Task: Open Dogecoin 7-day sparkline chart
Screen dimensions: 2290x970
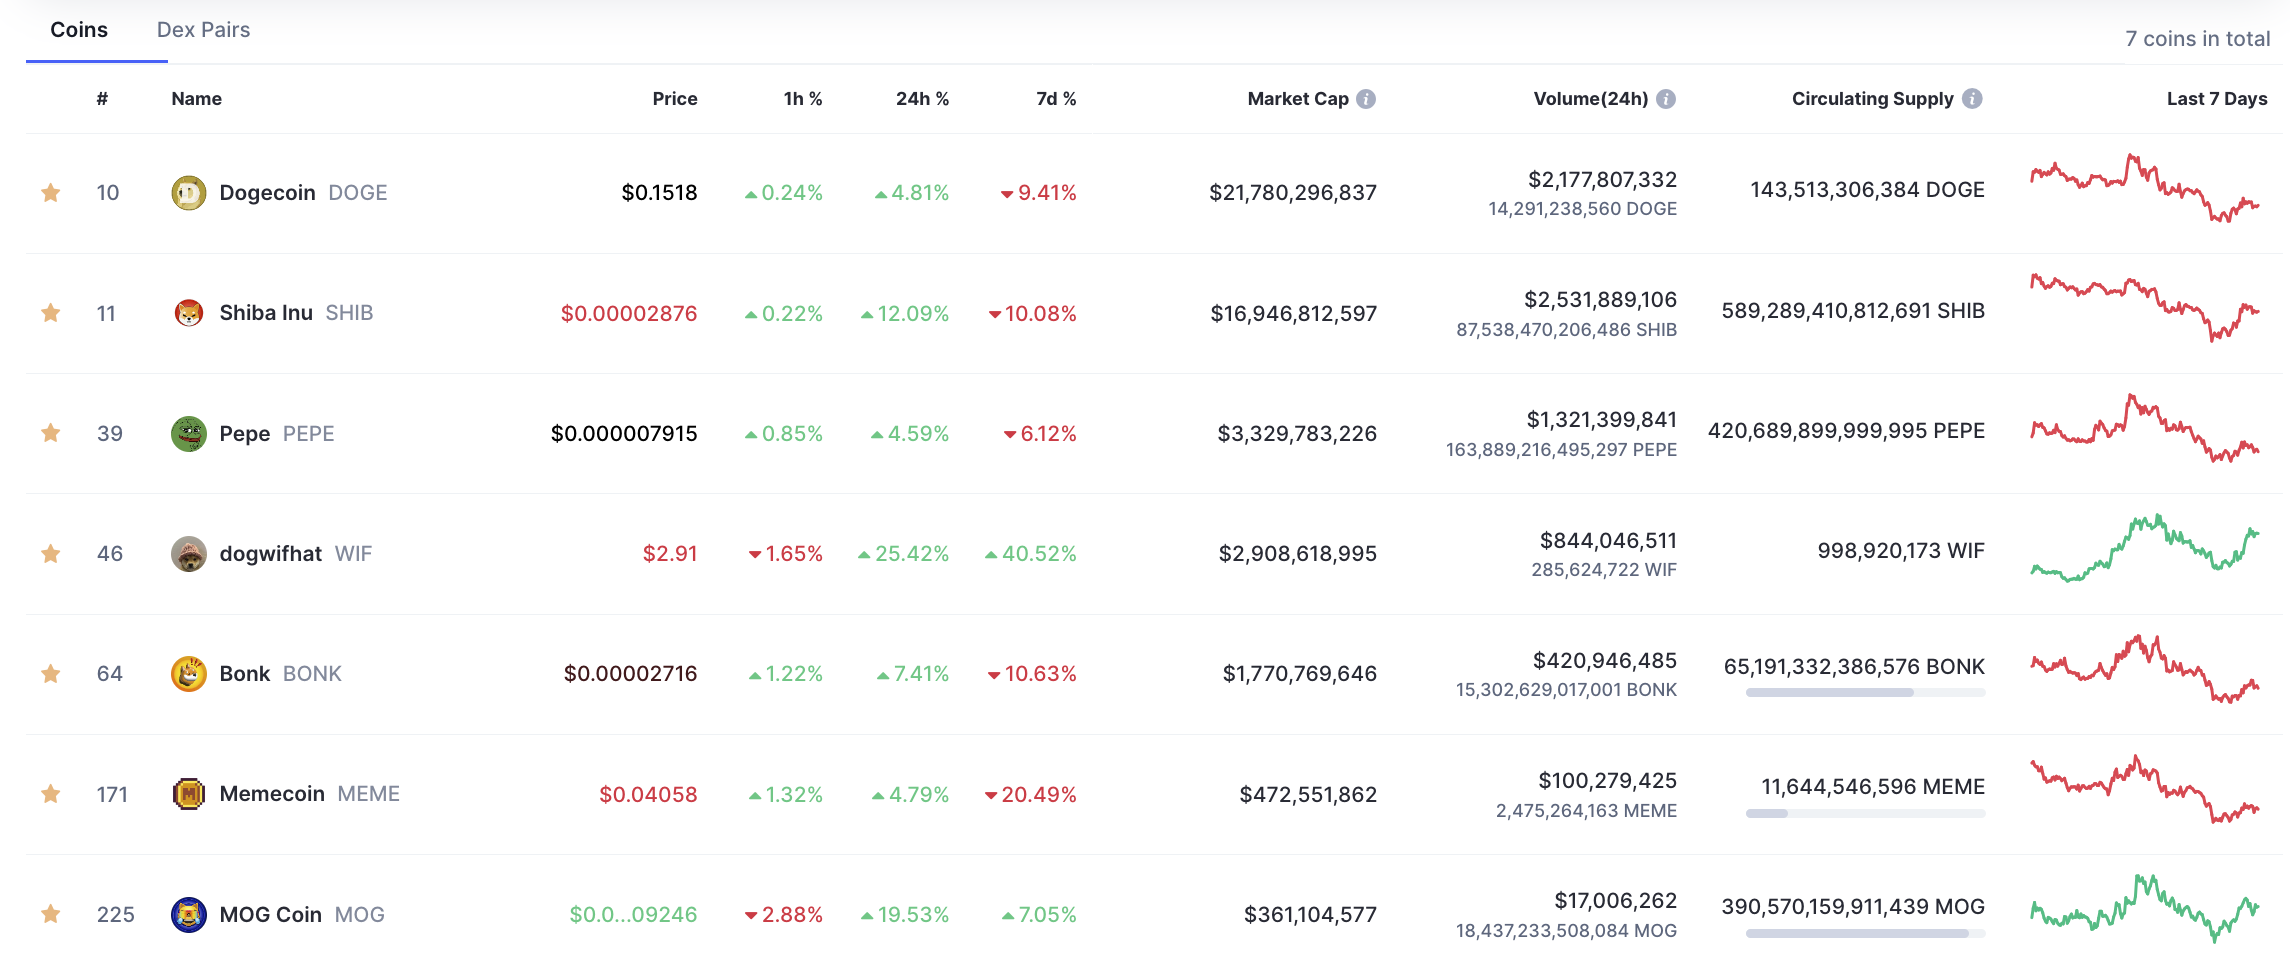Action: tap(2144, 188)
